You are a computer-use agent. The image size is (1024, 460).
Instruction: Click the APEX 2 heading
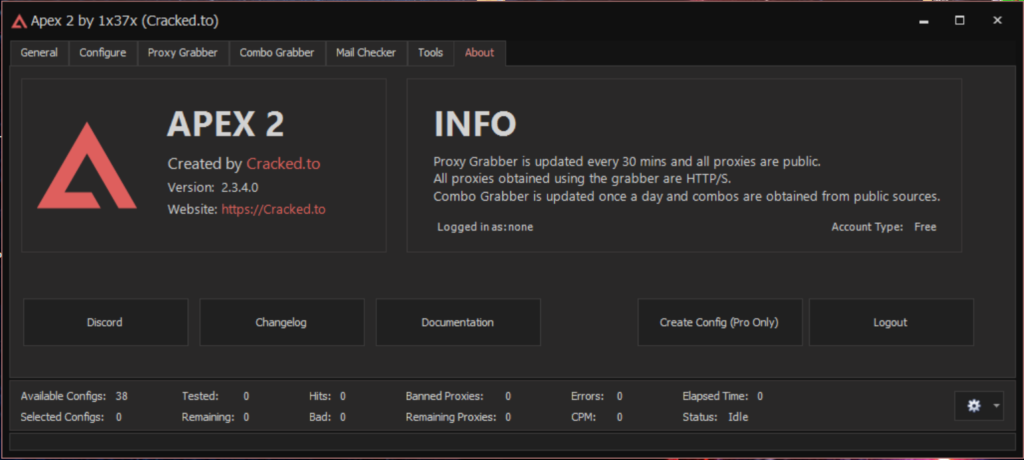point(225,123)
